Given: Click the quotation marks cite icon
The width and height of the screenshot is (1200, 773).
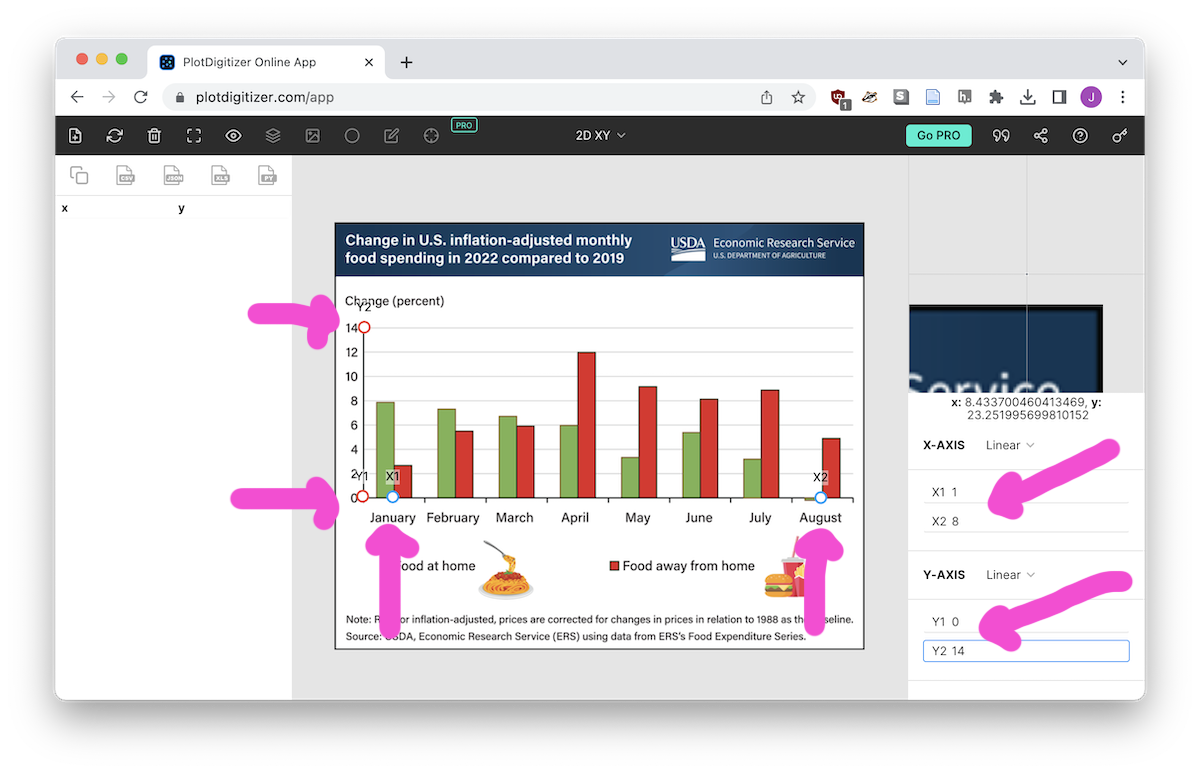Looking at the screenshot, I should pos(1001,136).
